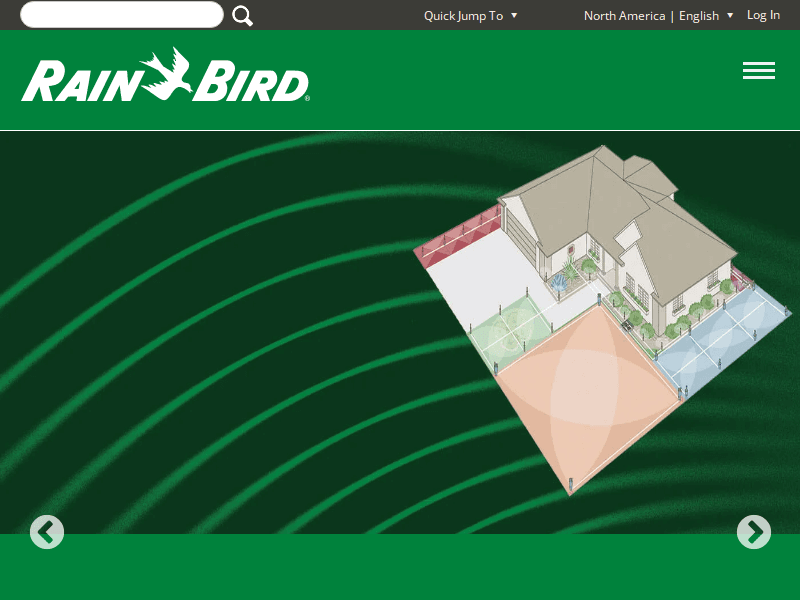This screenshot has height=600, width=800.
Task: Click inside the search text field
Action: tap(120, 14)
